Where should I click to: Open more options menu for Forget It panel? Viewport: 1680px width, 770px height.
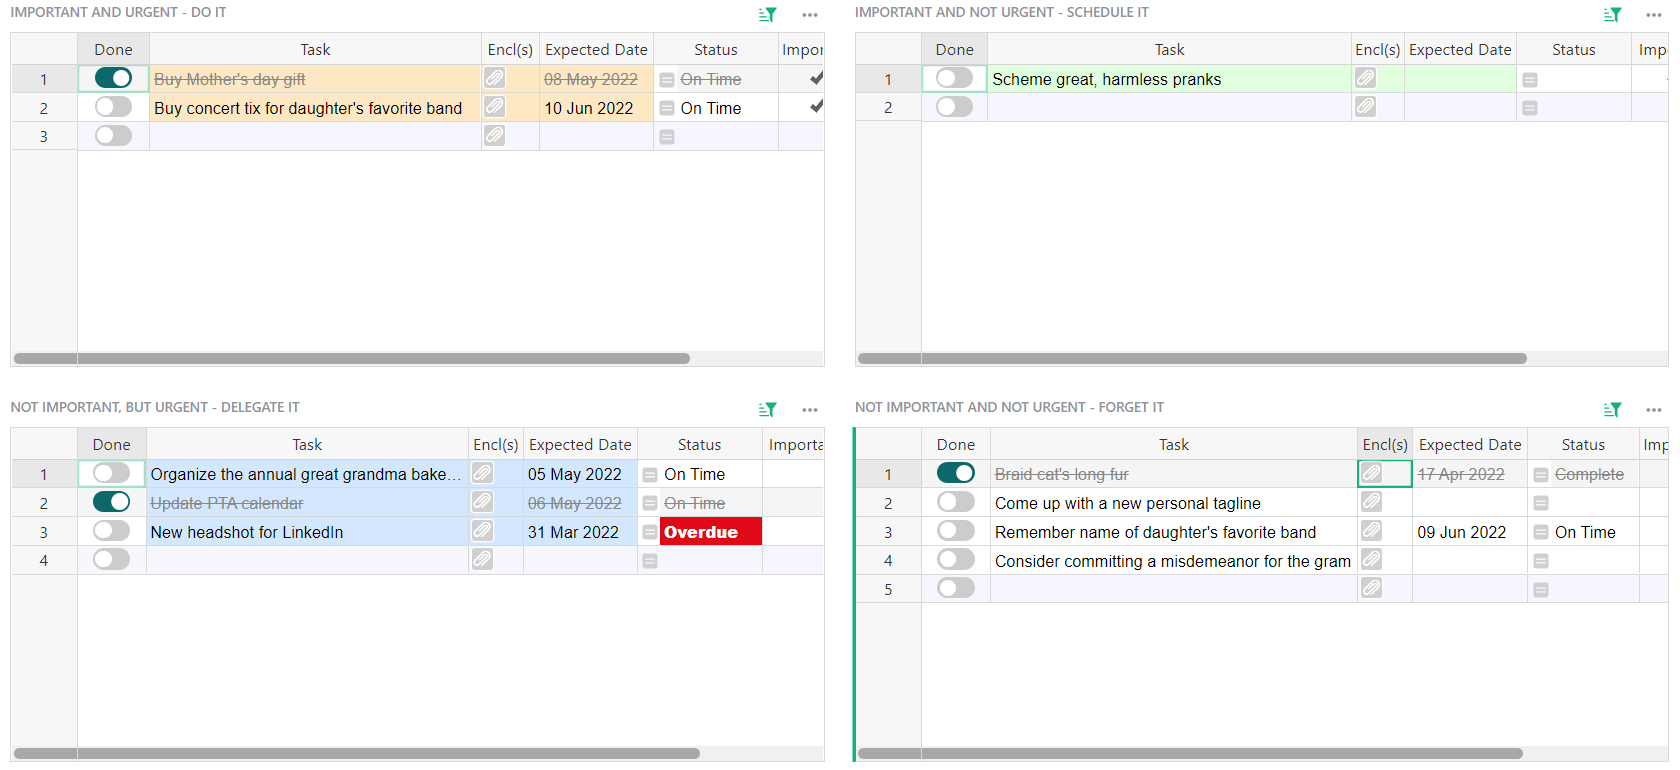point(1654,410)
